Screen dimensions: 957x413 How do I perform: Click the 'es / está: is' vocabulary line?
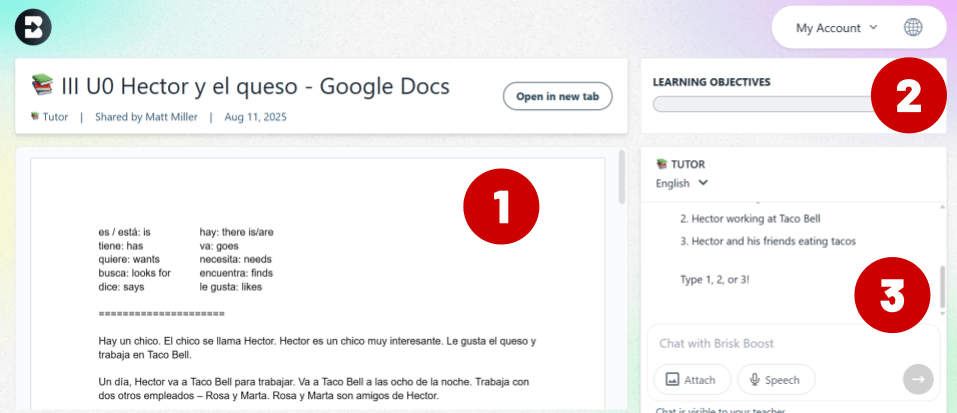(124, 232)
